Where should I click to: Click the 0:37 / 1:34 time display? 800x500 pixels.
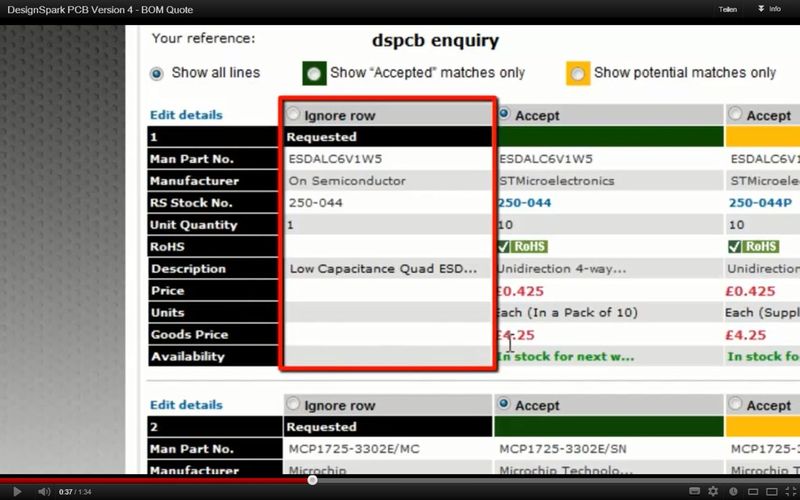click(75, 492)
